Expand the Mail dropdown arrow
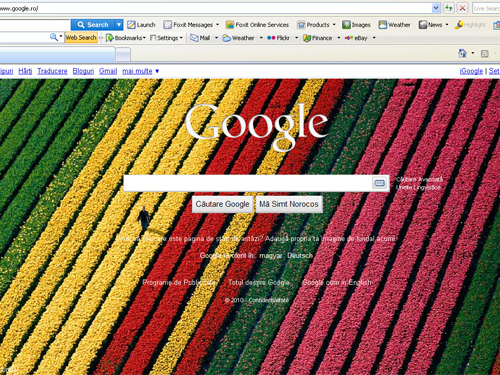The height and width of the screenshot is (375, 500). [x=216, y=38]
